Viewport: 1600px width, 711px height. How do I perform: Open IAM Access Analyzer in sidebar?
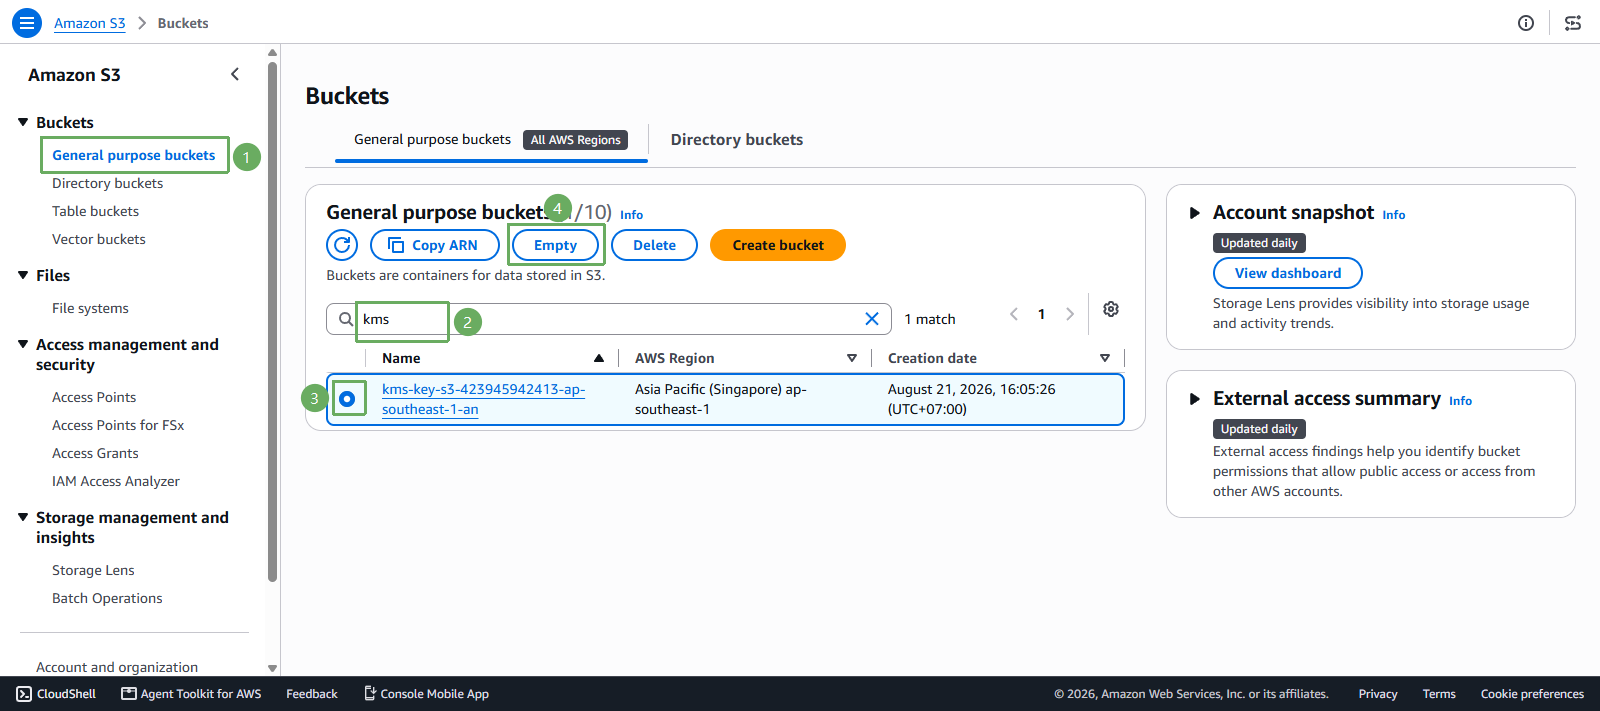click(116, 481)
